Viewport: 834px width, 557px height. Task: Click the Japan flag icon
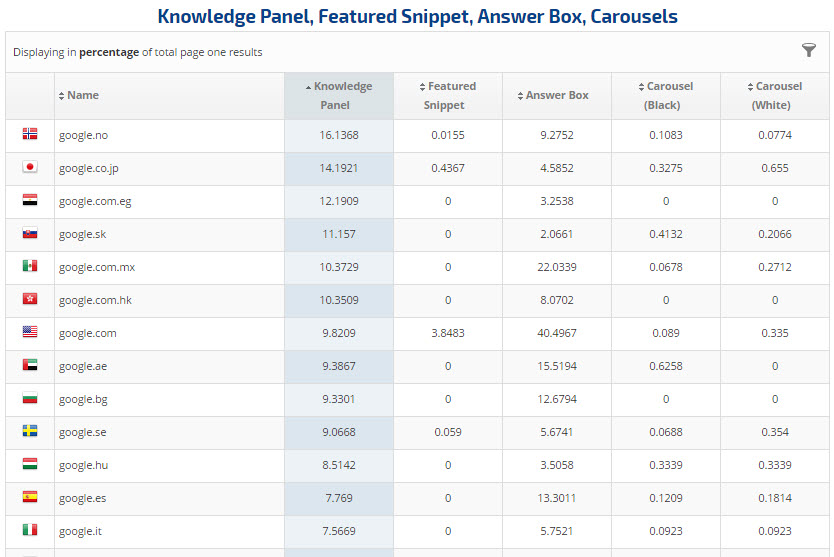[30, 168]
